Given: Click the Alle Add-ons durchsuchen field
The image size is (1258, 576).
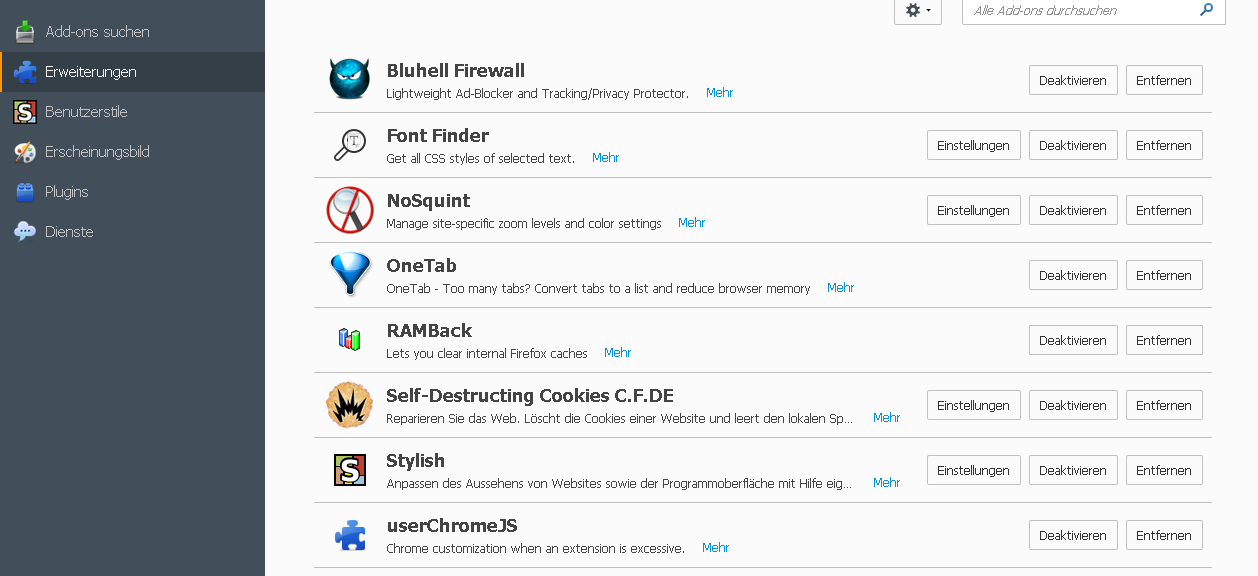Looking at the screenshot, I should [1080, 10].
